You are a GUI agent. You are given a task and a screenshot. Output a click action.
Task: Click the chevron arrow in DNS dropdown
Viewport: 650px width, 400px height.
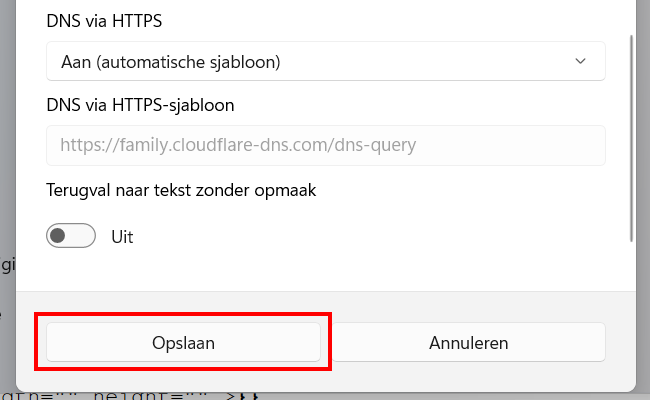[x=581, y=61]
